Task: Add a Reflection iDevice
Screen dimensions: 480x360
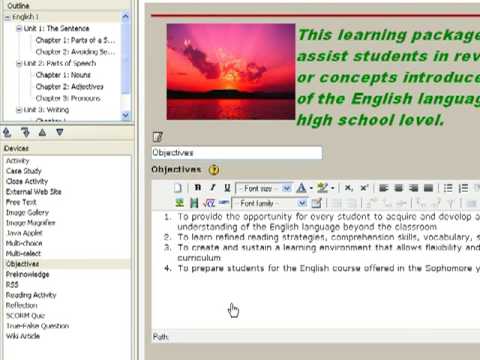Action: tap(22, 305)
